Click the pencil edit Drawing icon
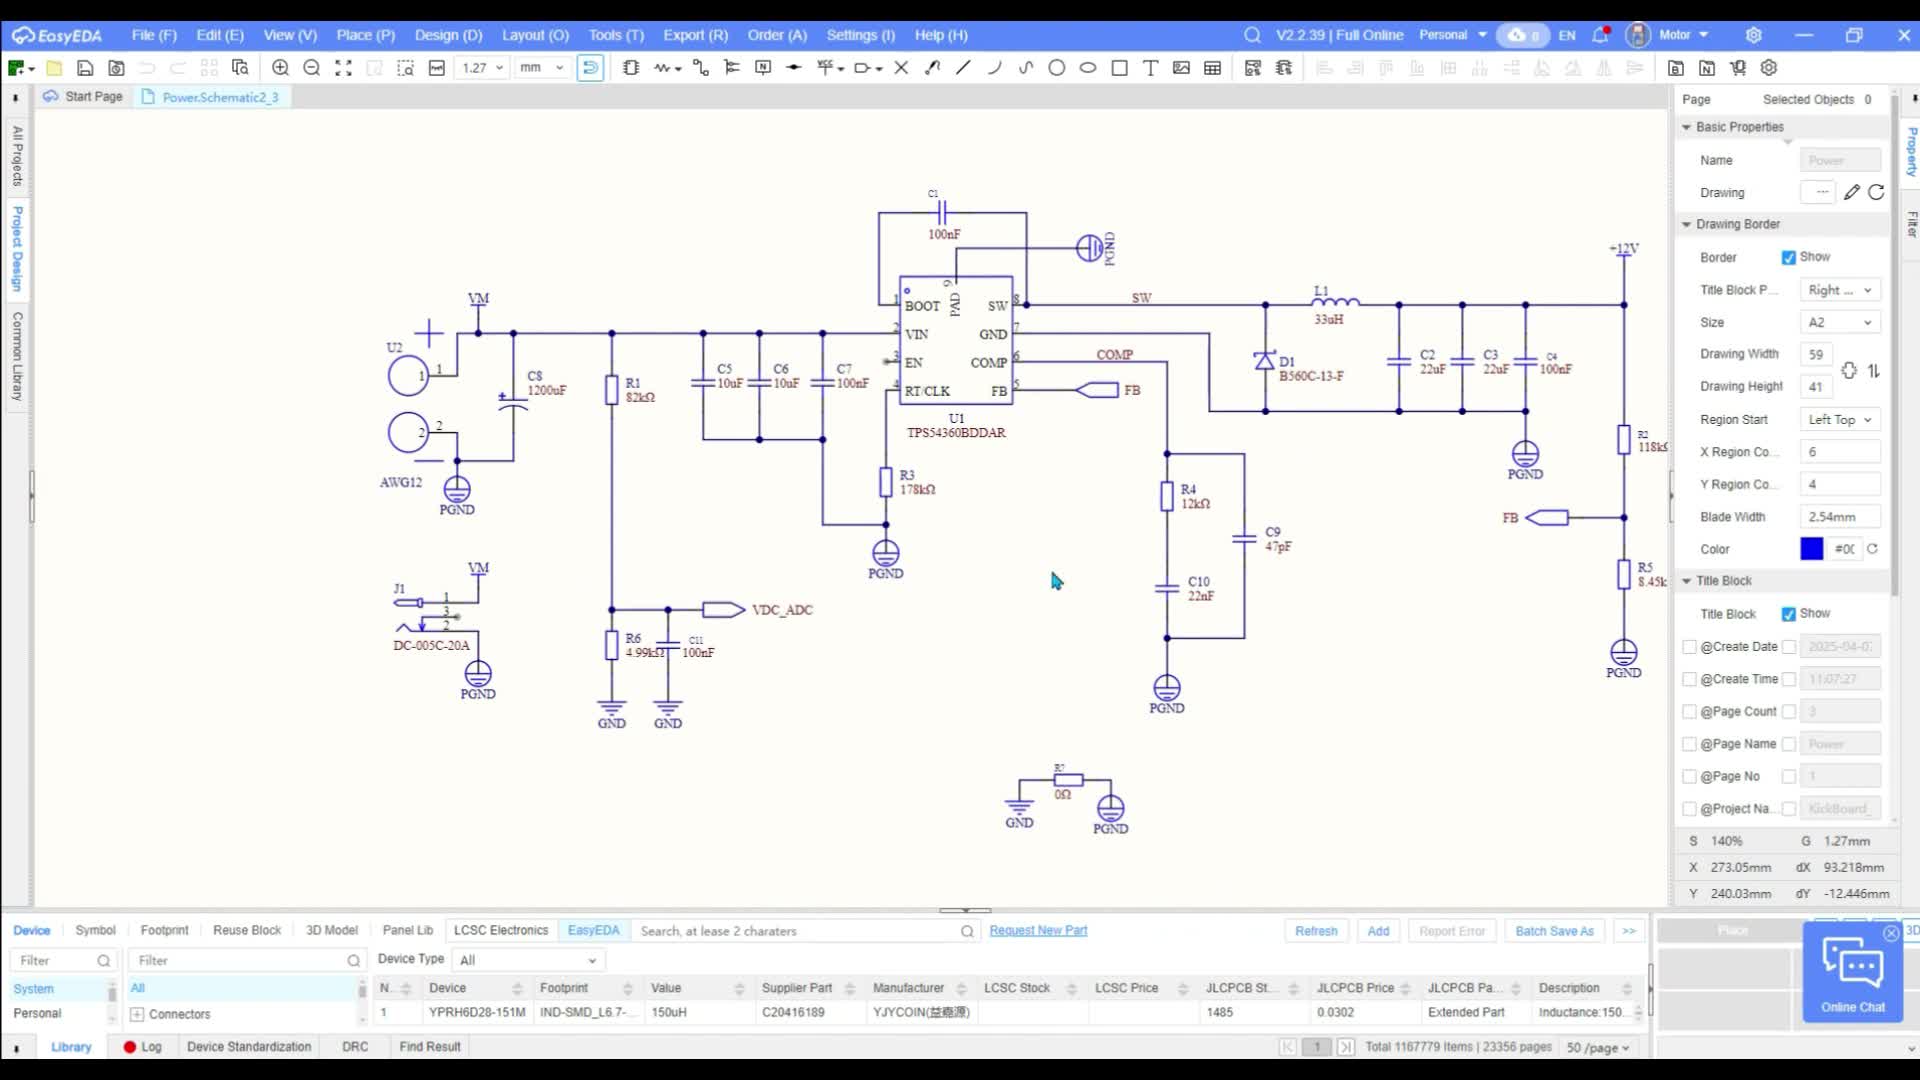1920x1080 pixels. (1852, 192)
